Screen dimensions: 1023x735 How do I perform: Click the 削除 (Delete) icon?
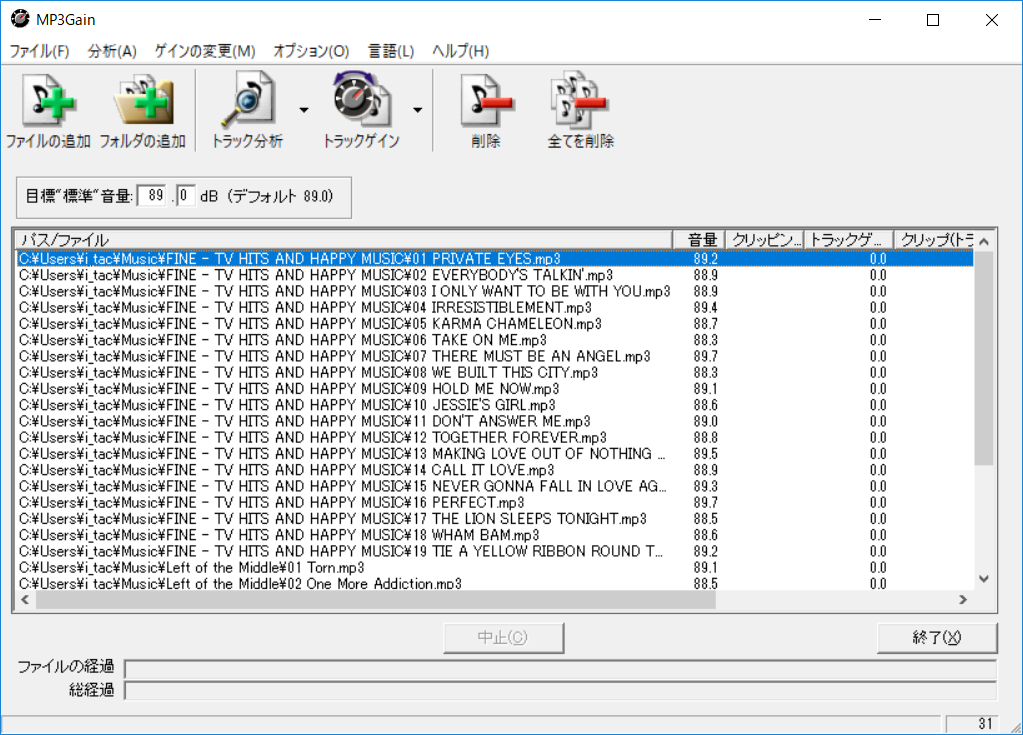(x=484, y=100)
